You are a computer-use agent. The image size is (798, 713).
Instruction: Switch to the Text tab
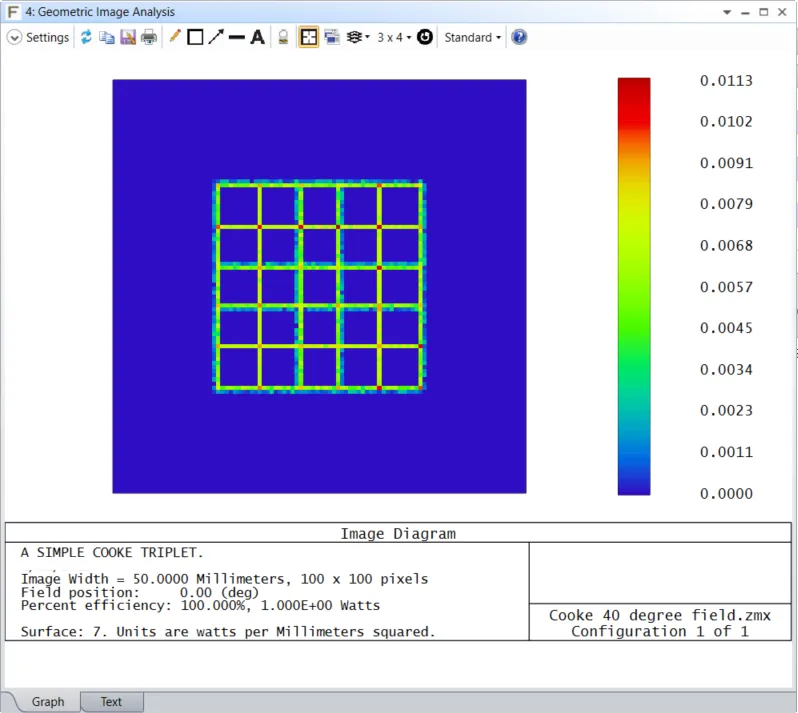[111, 702]
